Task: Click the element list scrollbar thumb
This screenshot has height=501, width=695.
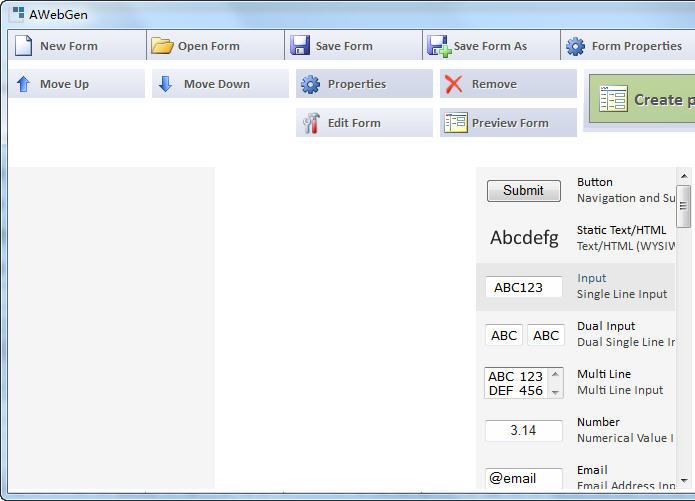Action: coord(683,206)
